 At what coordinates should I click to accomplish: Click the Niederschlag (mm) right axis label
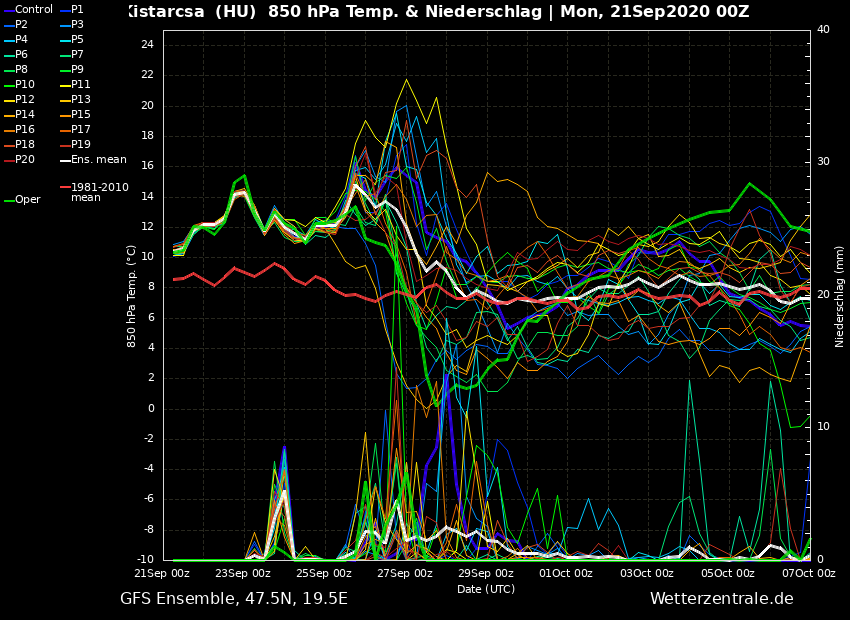click(840, 296)
